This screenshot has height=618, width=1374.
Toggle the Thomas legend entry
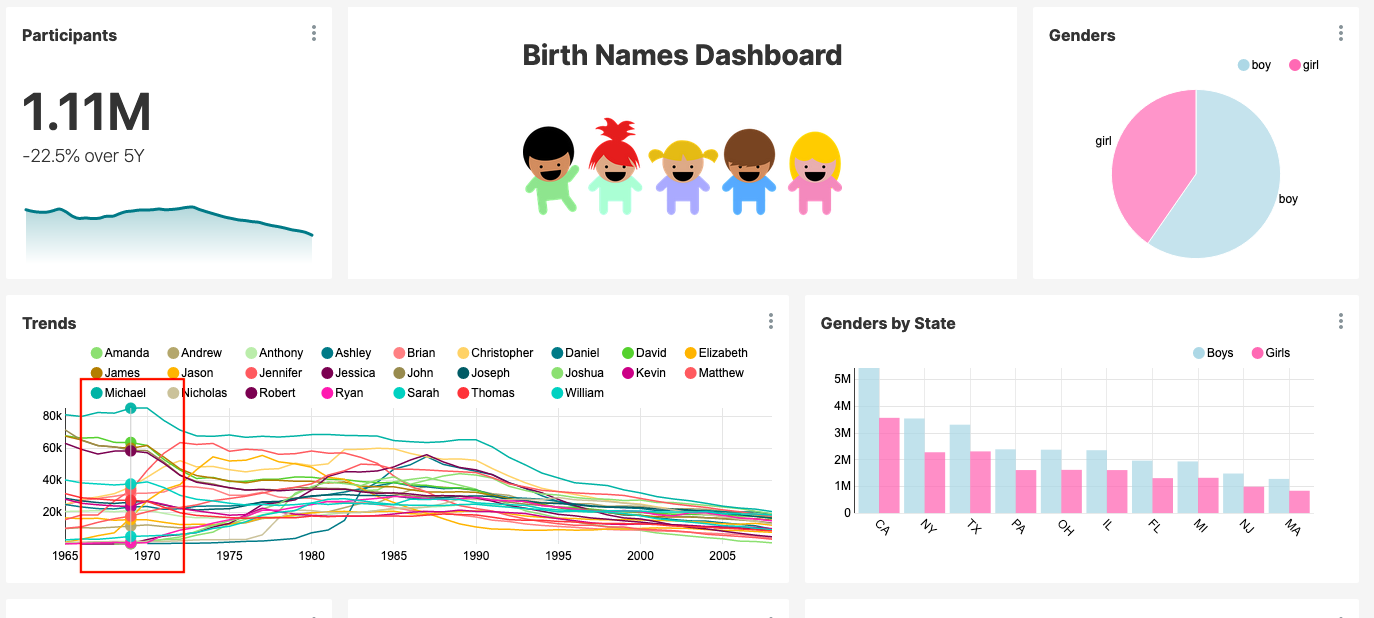point(486,393)
